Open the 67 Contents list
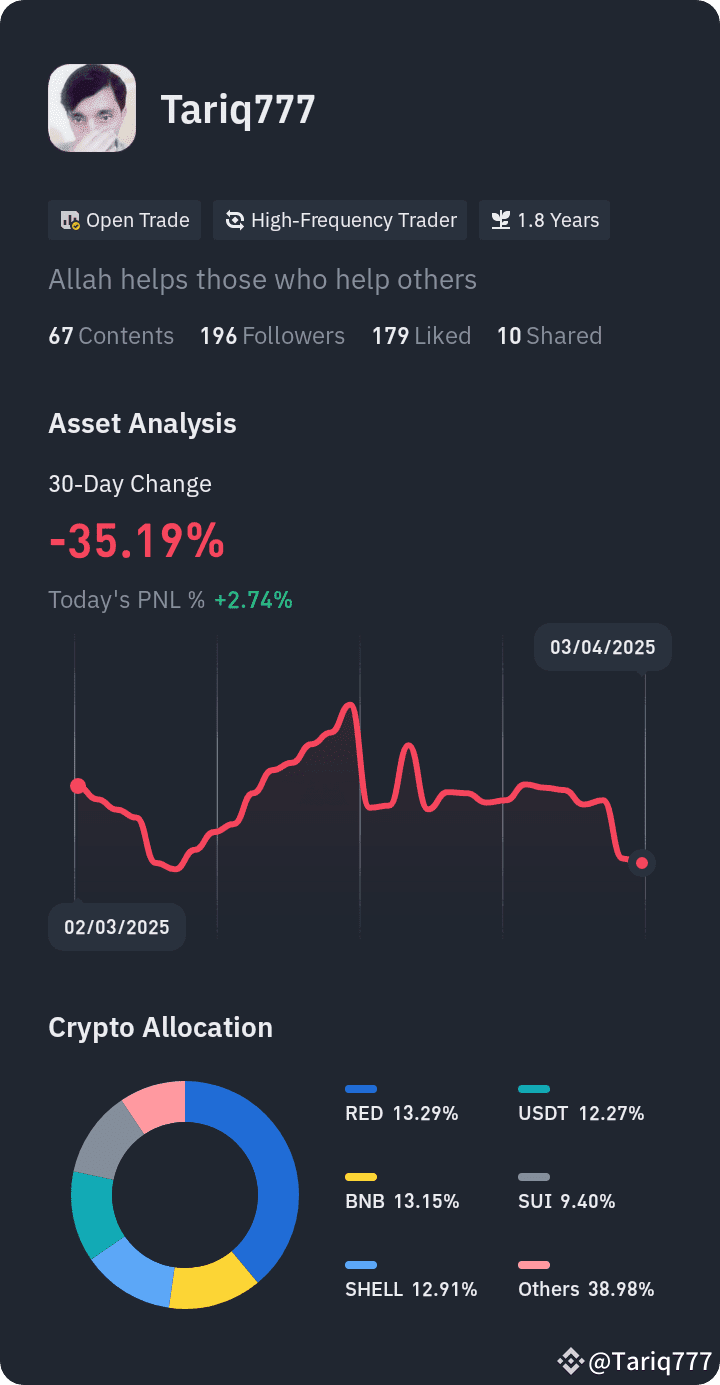720x1385 pixels. click(x=111, y=336)
